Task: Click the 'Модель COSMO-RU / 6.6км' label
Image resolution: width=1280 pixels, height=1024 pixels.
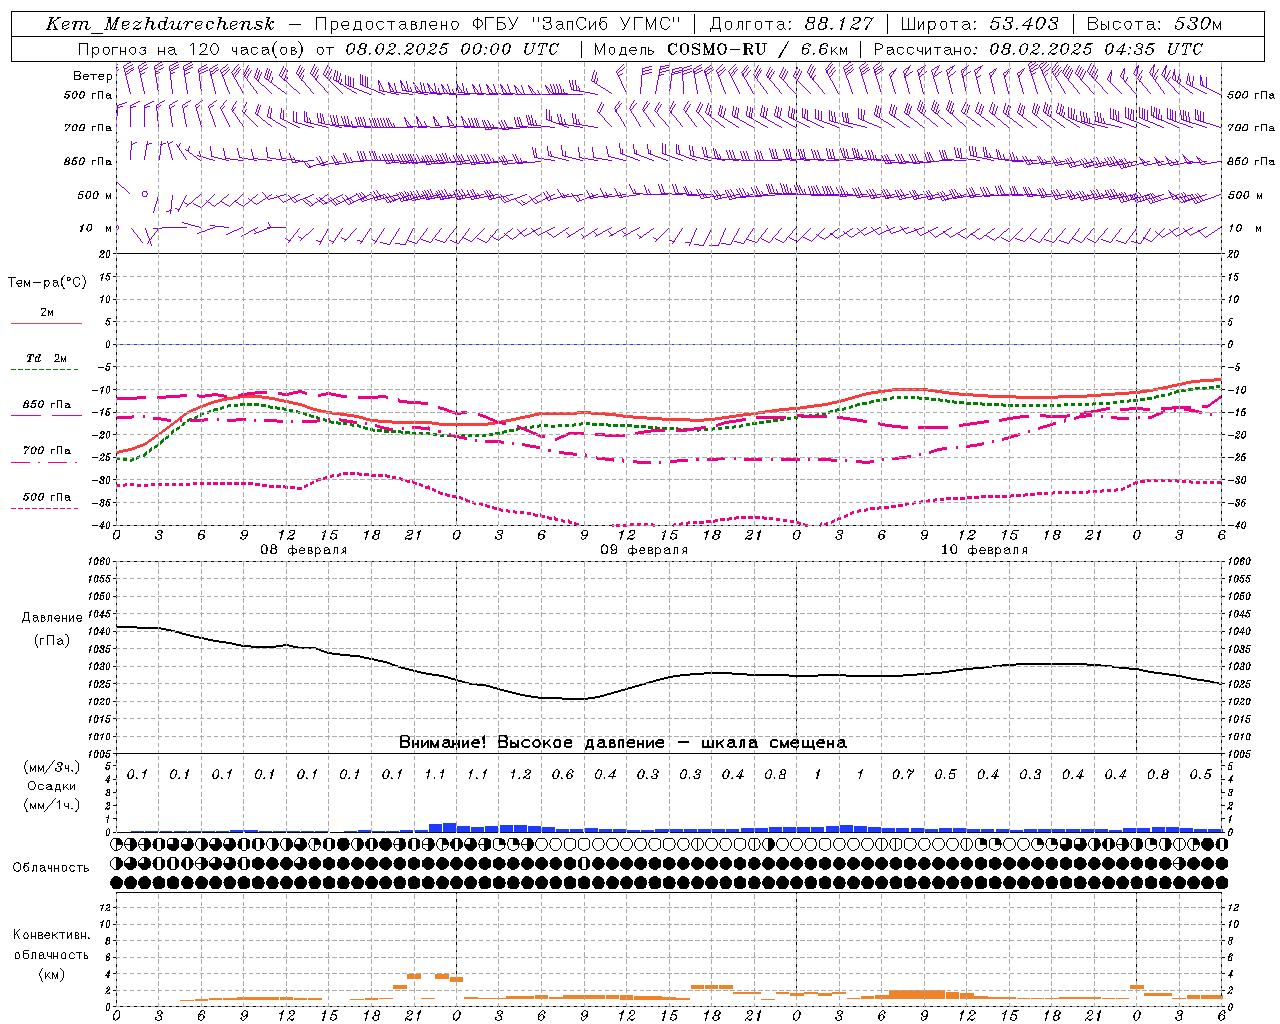Action: [x=721, y=49]
